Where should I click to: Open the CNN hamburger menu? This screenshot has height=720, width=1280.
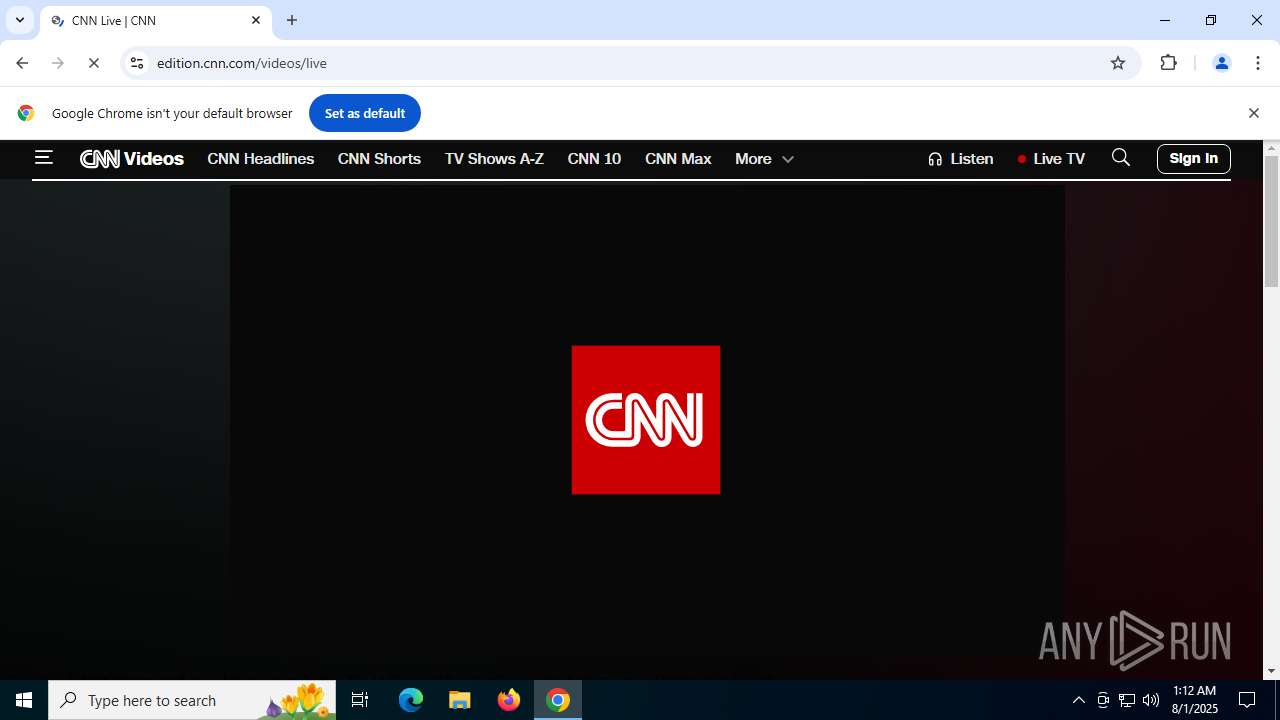tap(43, 158)
